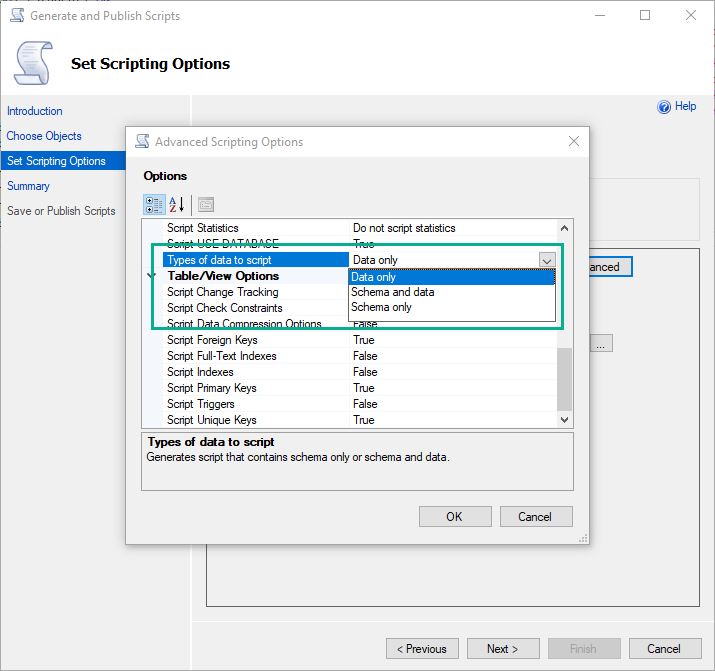Click the Help icon

tap(664, 107)
